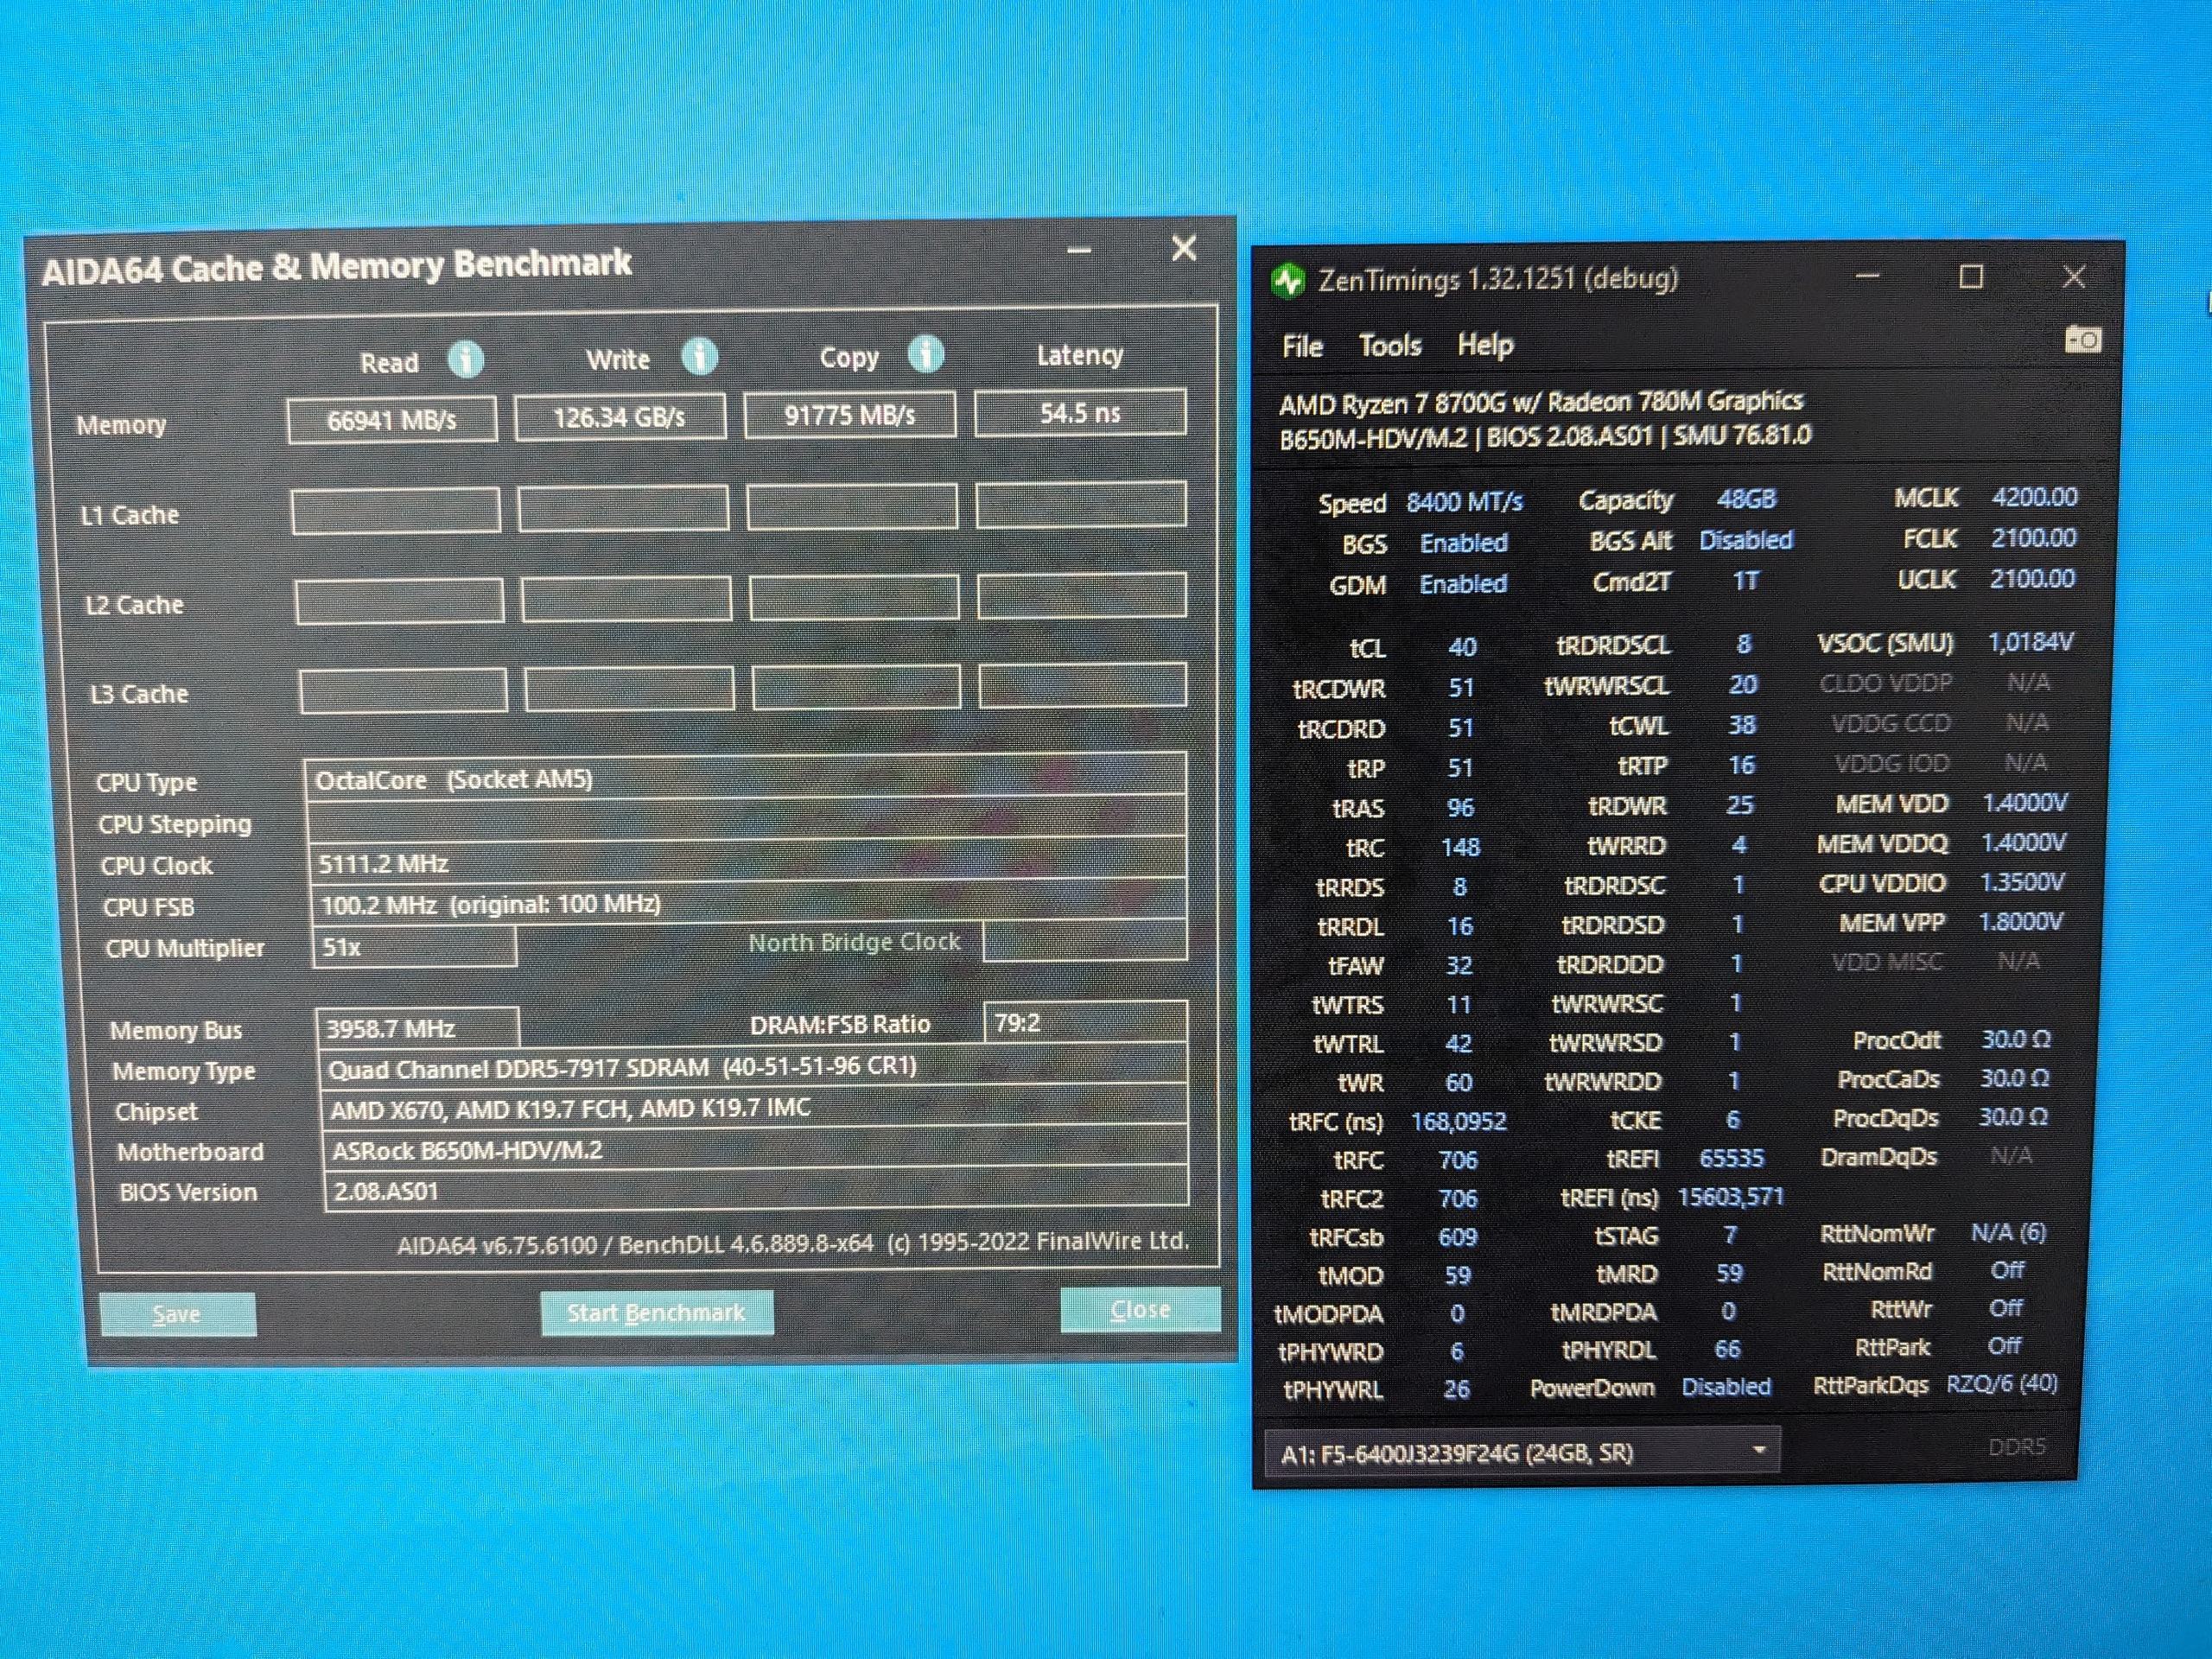Click the Memory Read result field

[392, 420]
